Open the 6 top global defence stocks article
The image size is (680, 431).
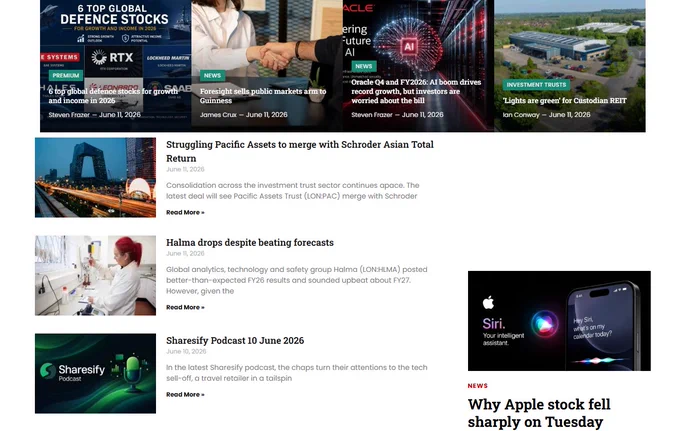coord(113,96)
